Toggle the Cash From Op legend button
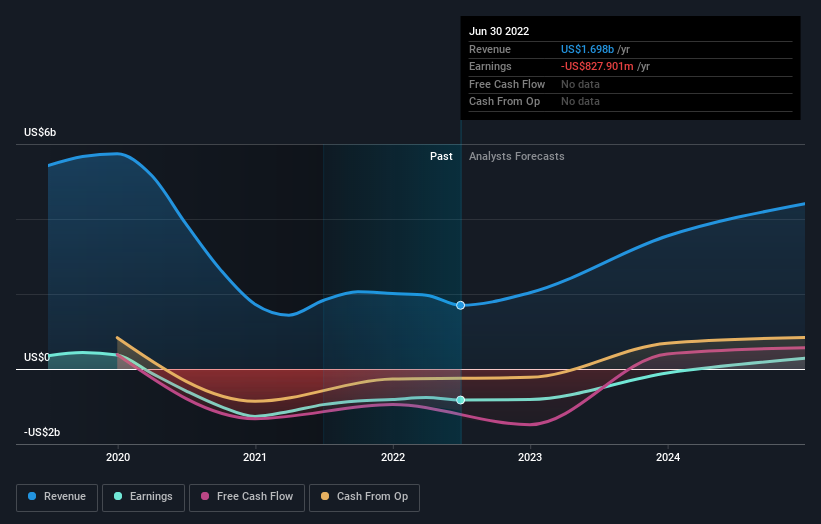The width and height of the screenshot is (821, 524). click(364, 497)
